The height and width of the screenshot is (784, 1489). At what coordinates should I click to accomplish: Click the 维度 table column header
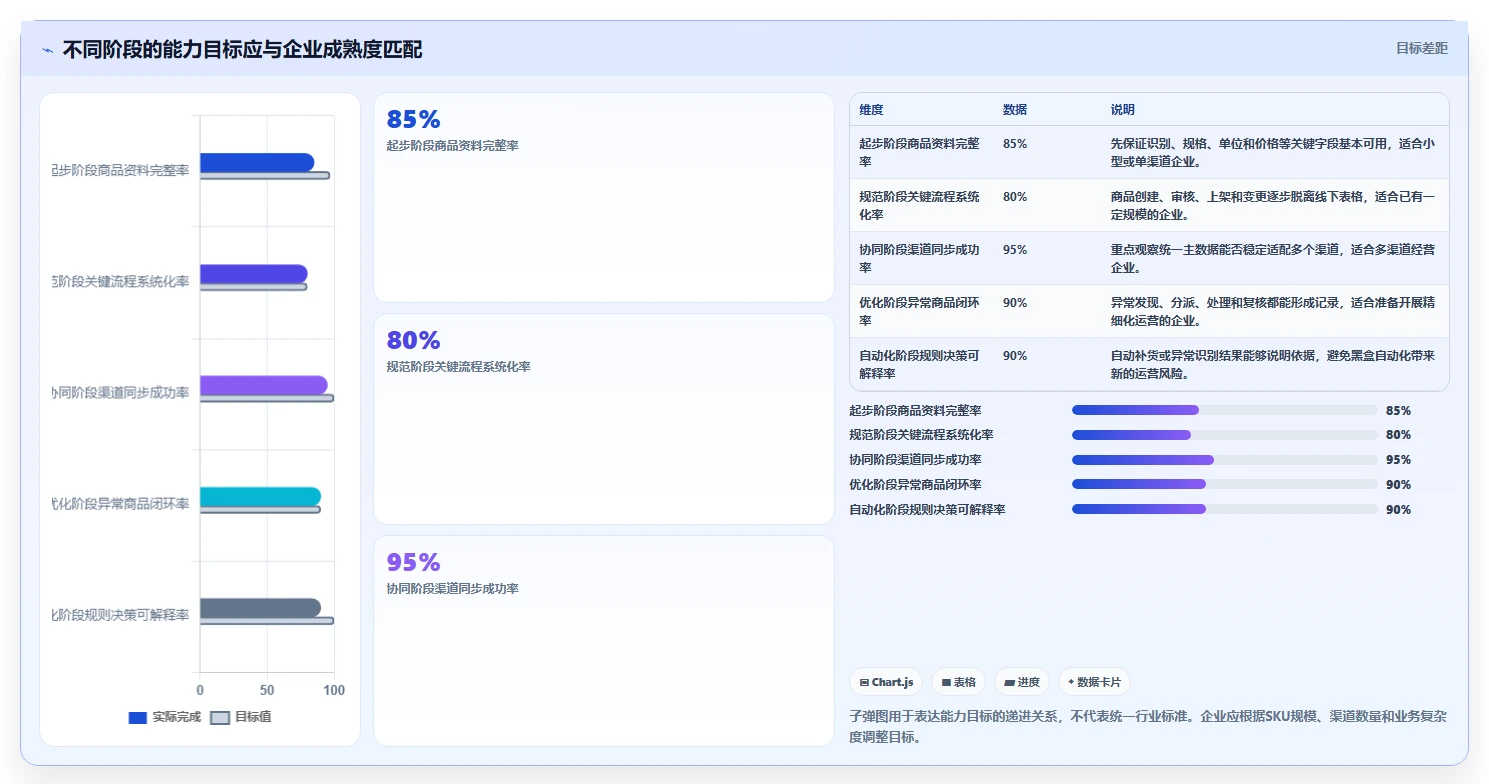pyautogui.click(x=871, y=110)
